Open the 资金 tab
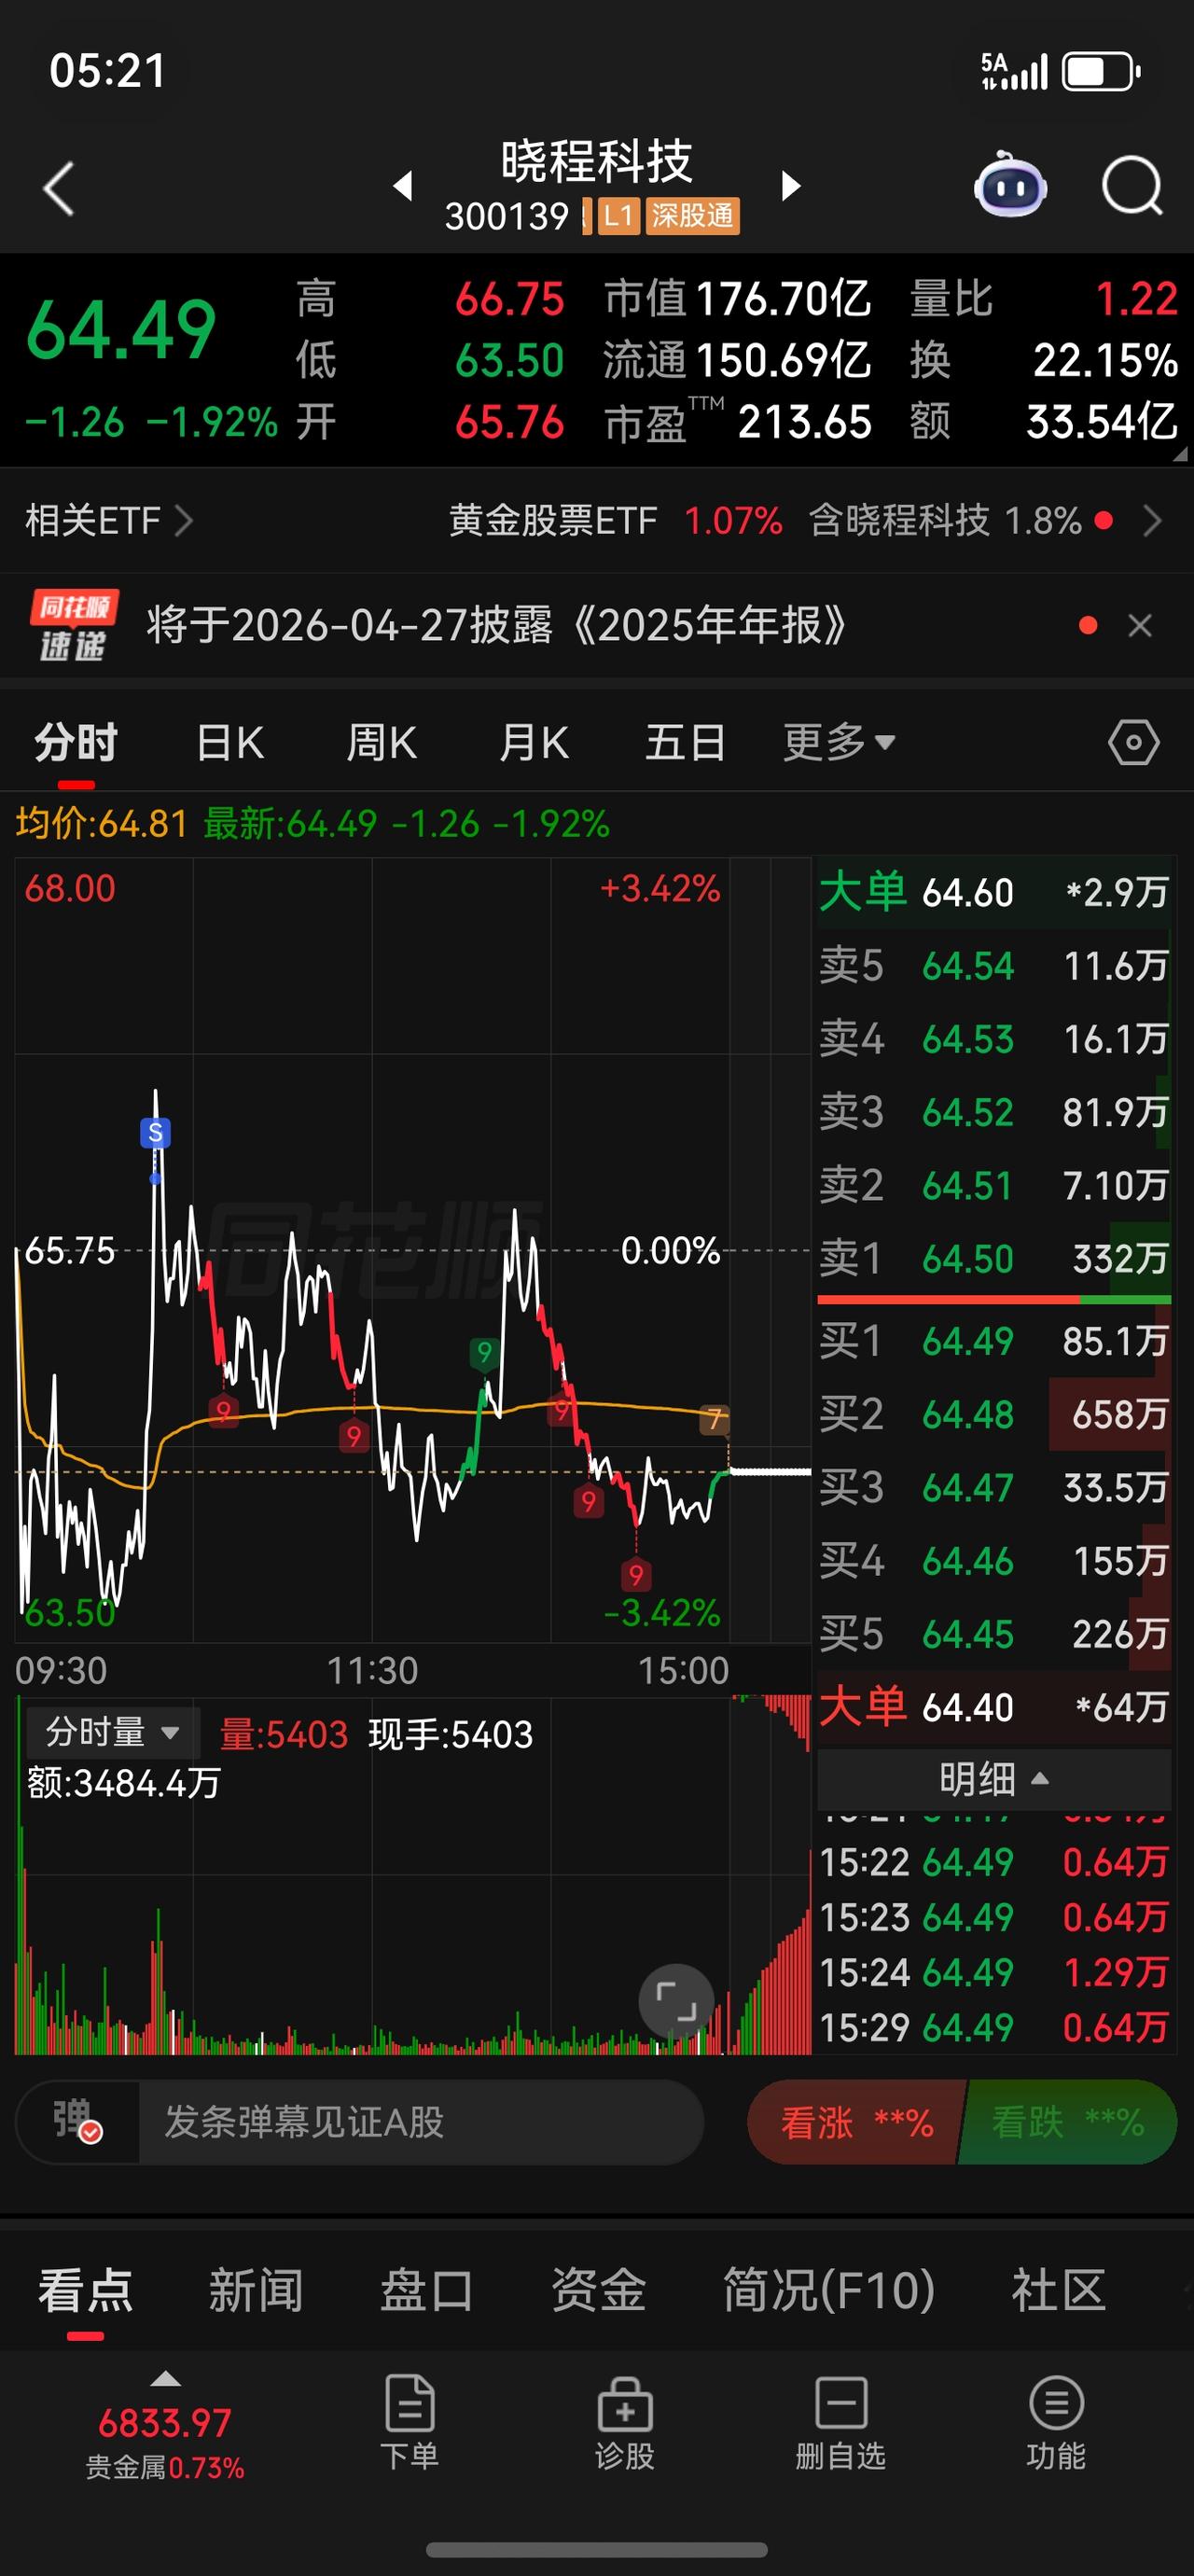This screenshot has width=1194, height=2576. (x=598, y=2291)
